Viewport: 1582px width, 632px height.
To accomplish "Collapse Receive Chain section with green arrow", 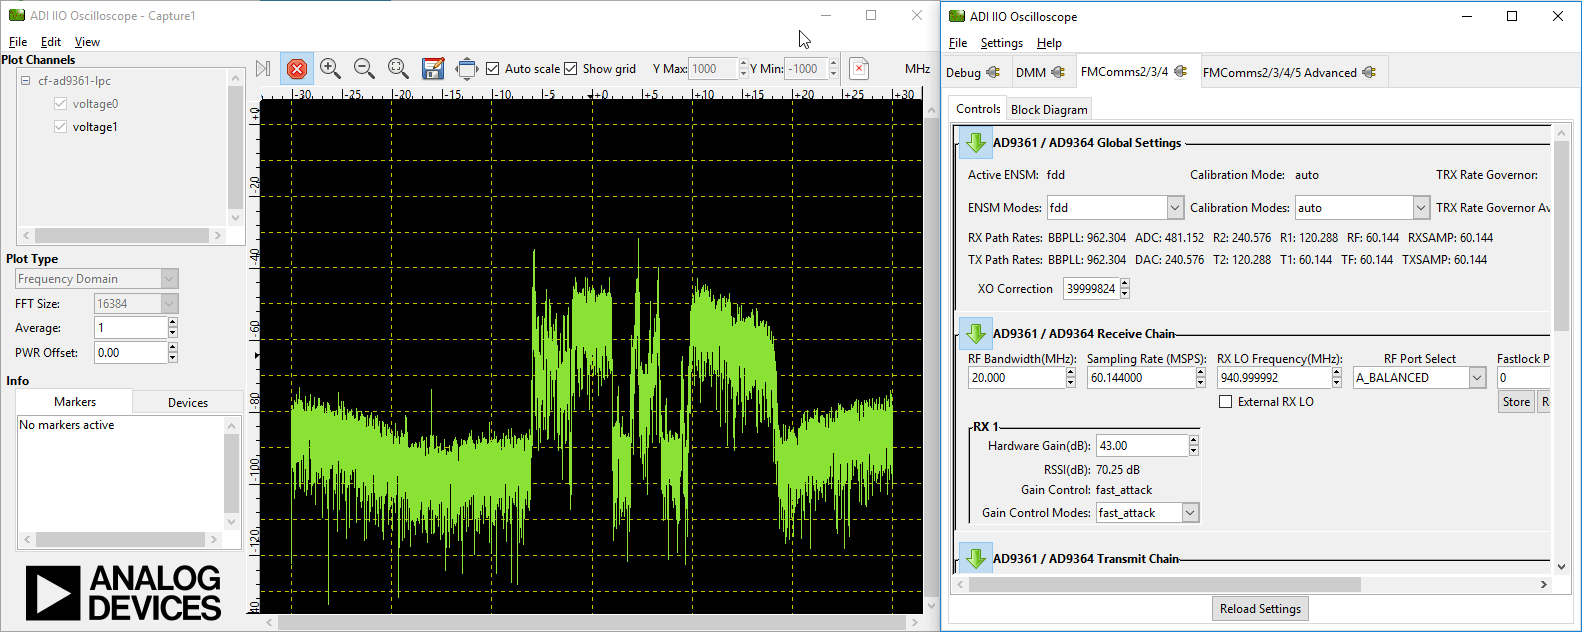I will (x=976, y=333).
